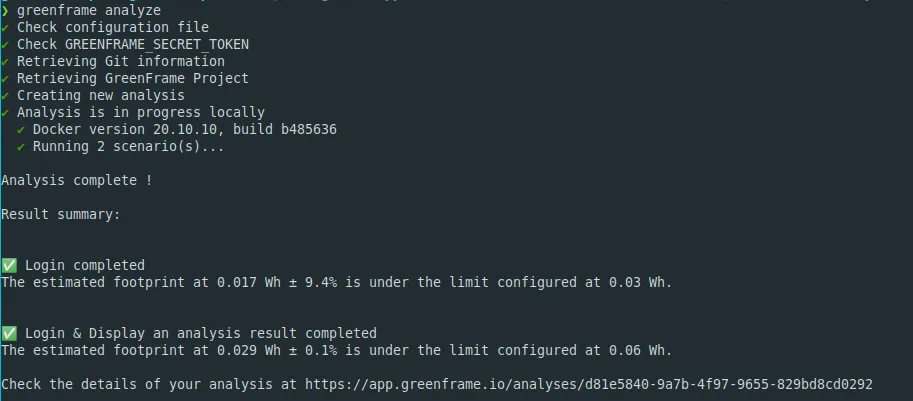Click the shell prompt arrow before "greenframe analyze"

(x=5, y=10)
